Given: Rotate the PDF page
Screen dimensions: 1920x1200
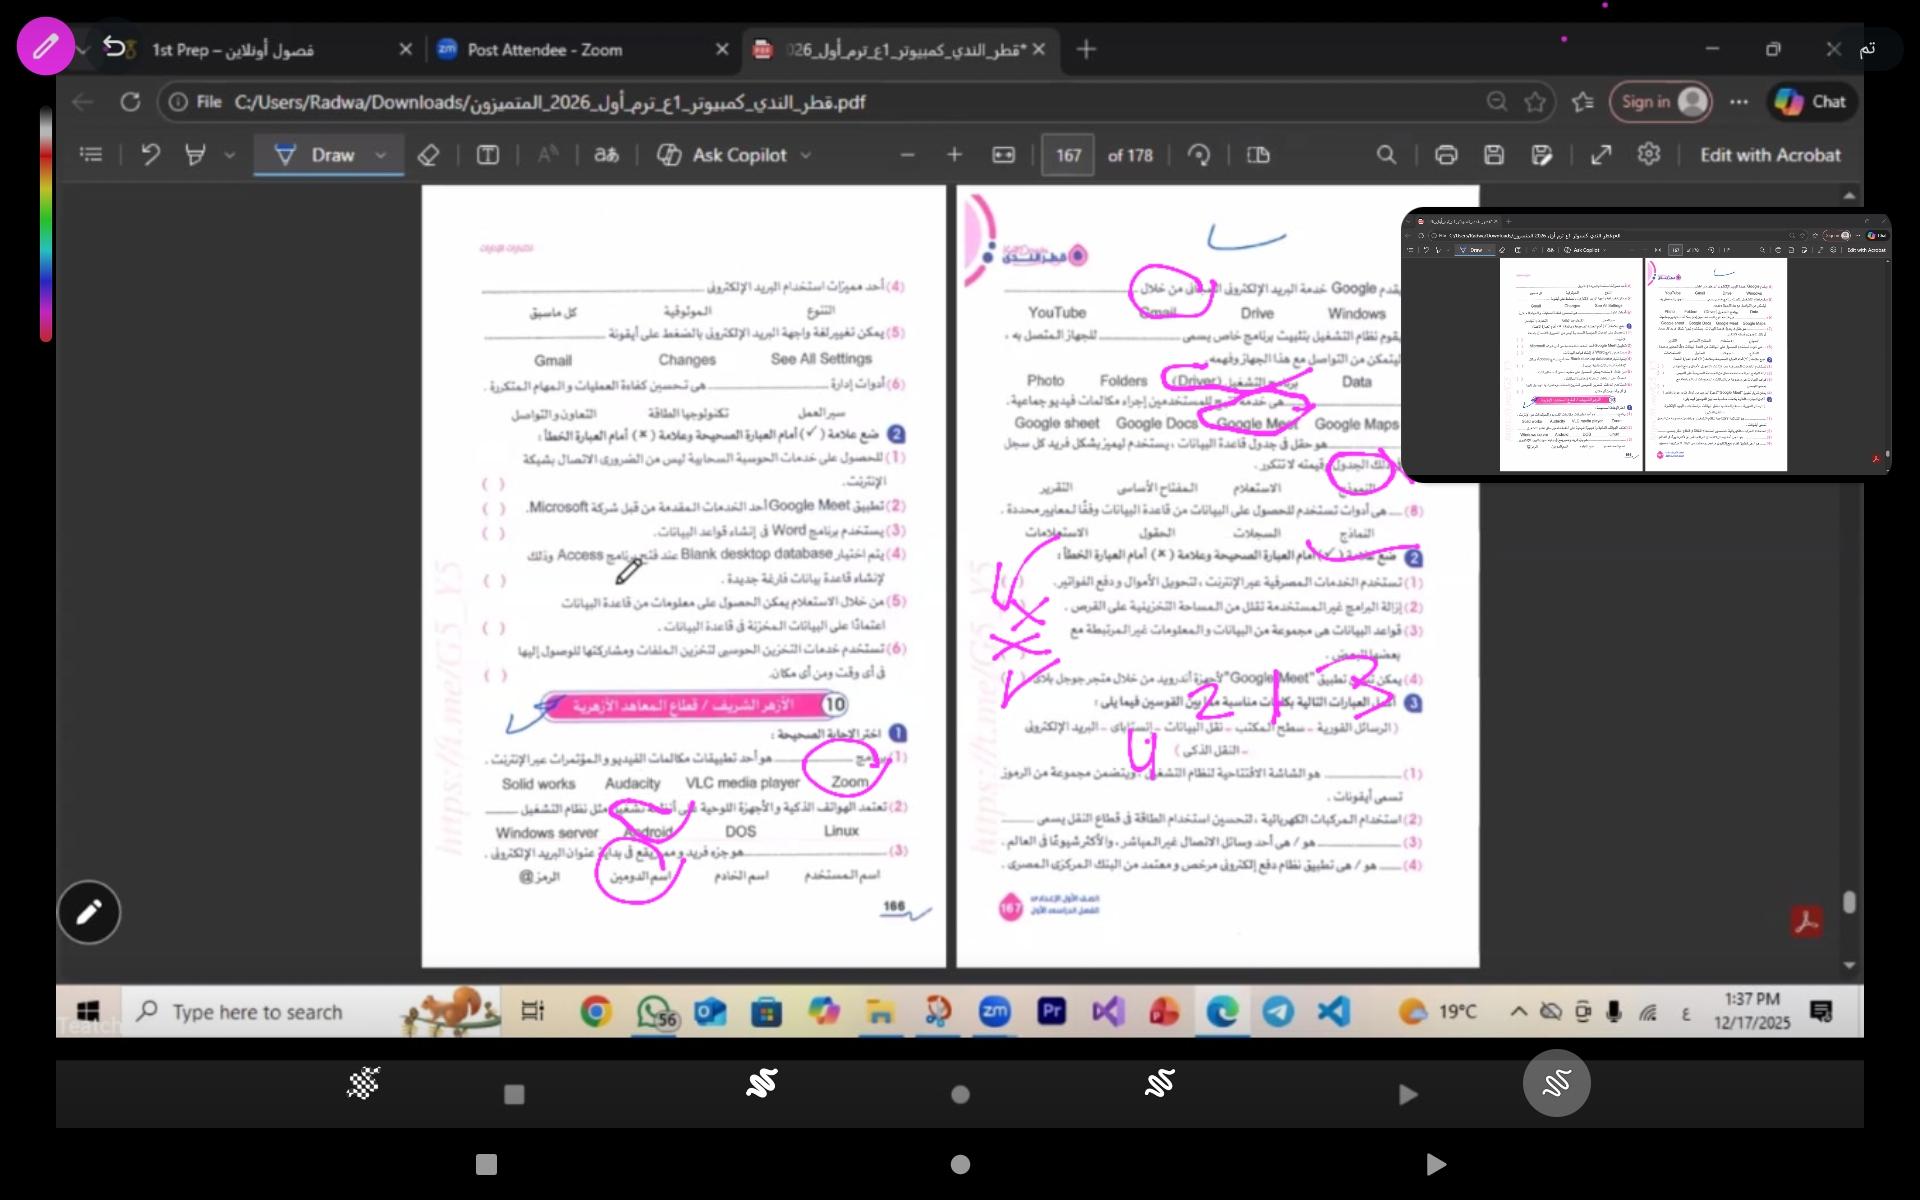Looking at the screenshot, I should [x=1198, y=155].
